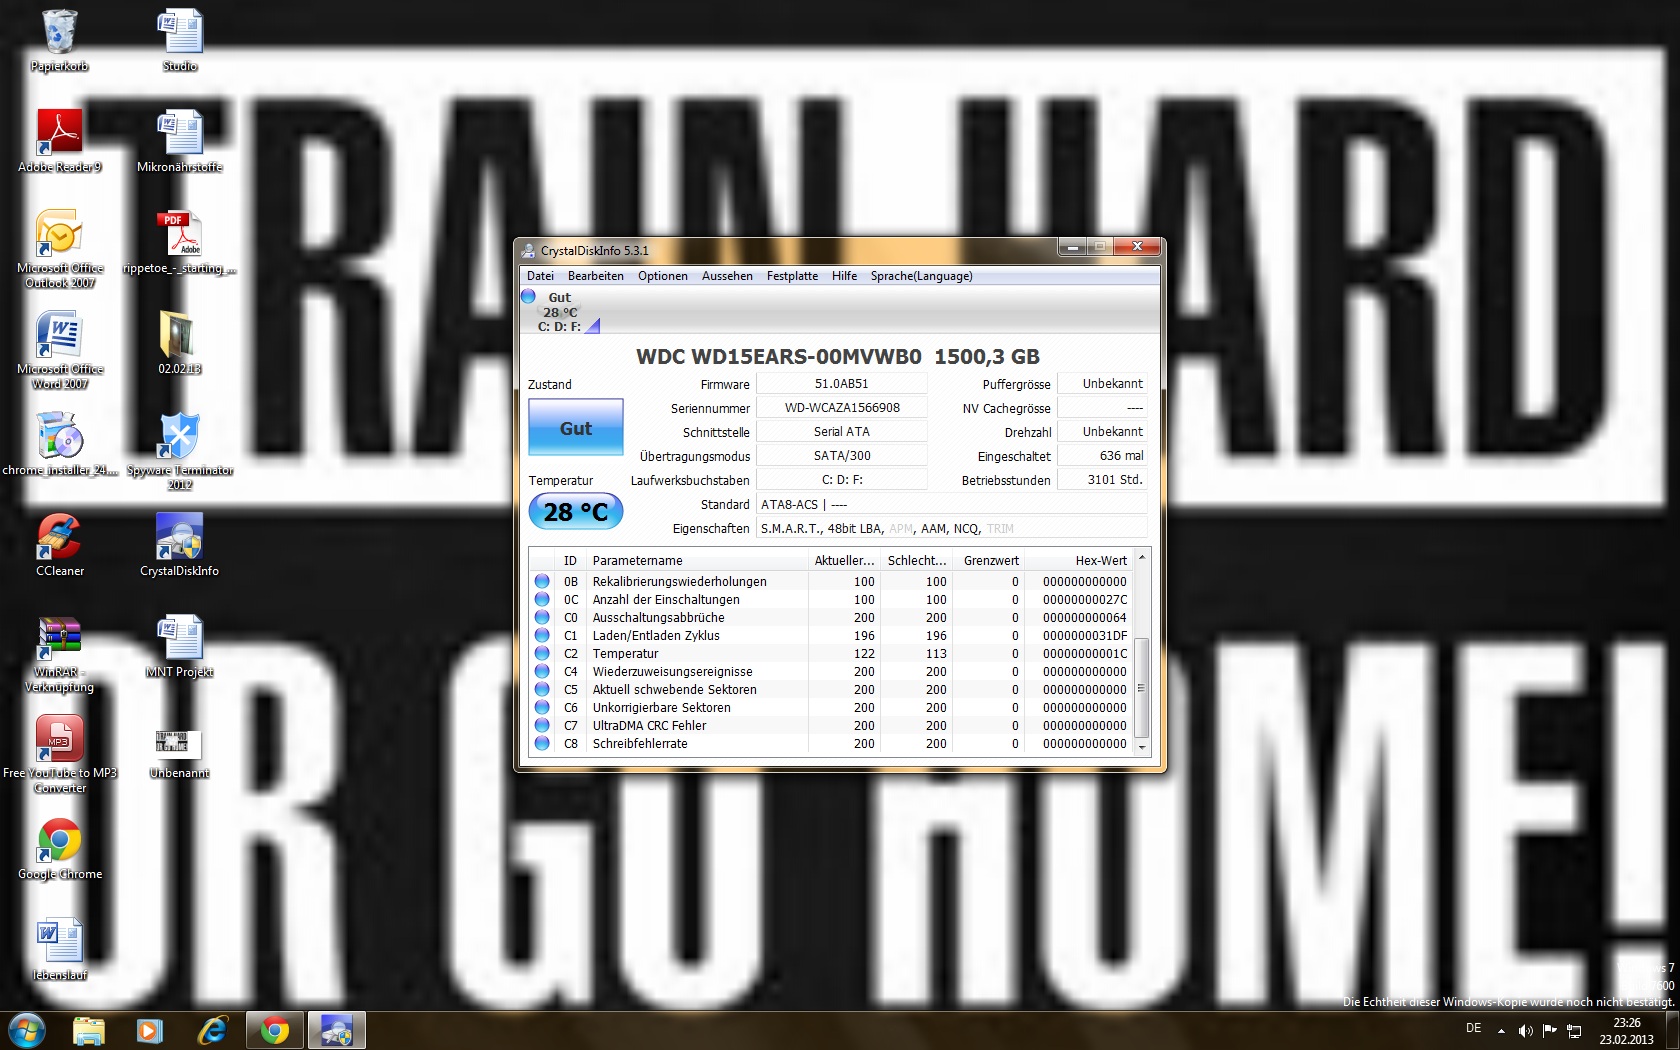Select the Aktuell schwebende Sektoren row
Viewport: 1680px width, 1050px height.
point(832,690)
